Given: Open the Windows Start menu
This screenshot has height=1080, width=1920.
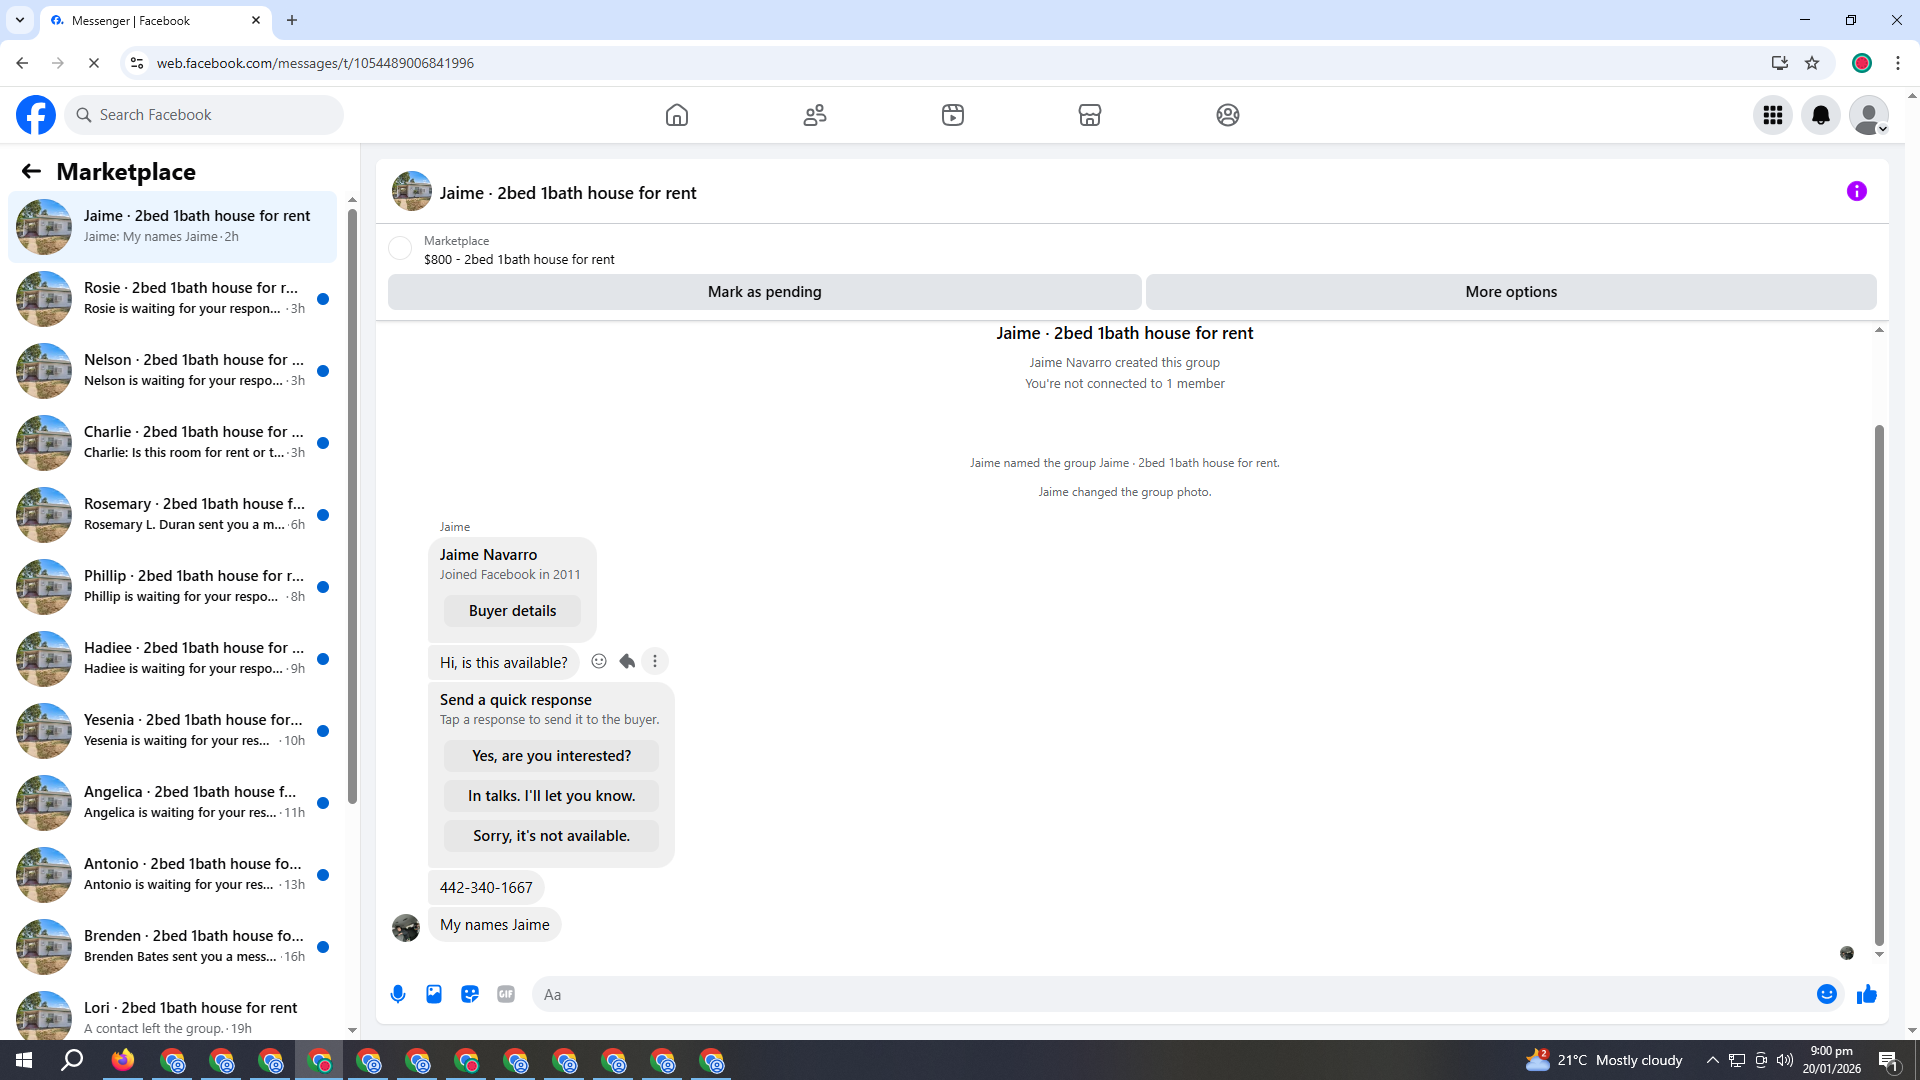Looking at the screenshot, I should [x=24, y=1060].
